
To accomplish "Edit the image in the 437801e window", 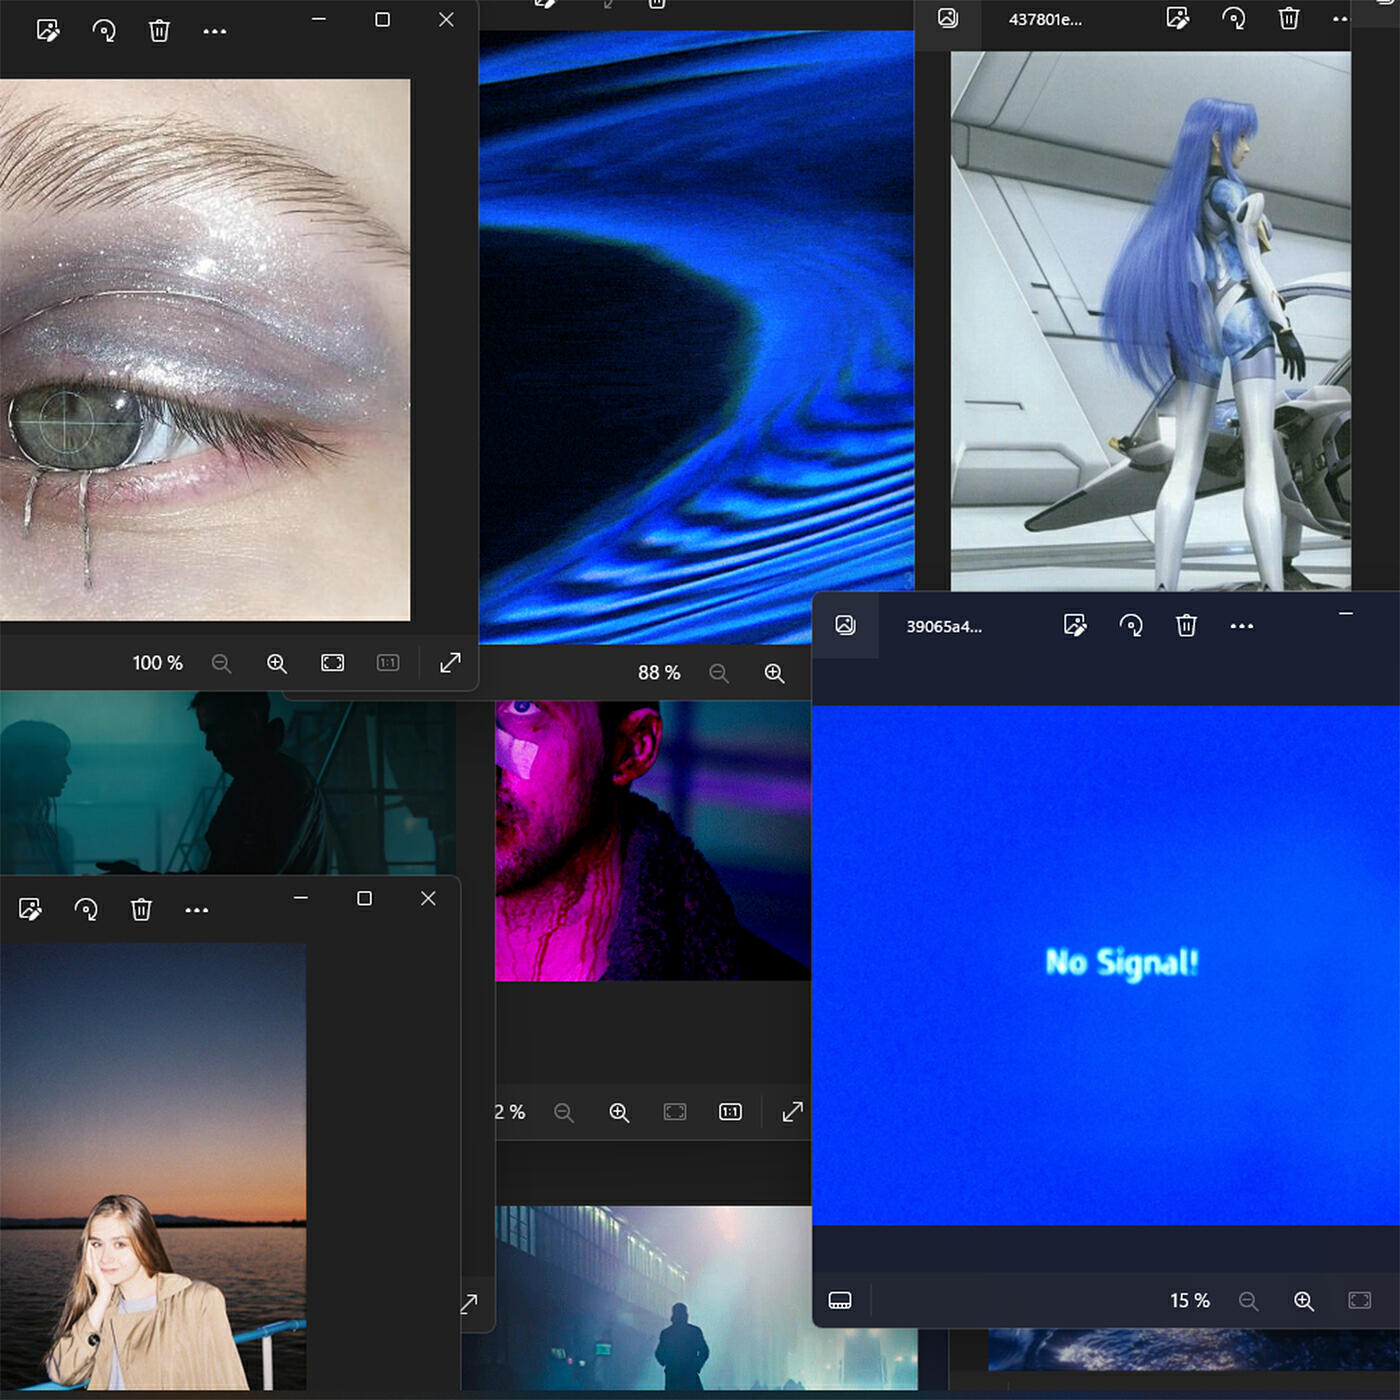I will click(1178, 19).
